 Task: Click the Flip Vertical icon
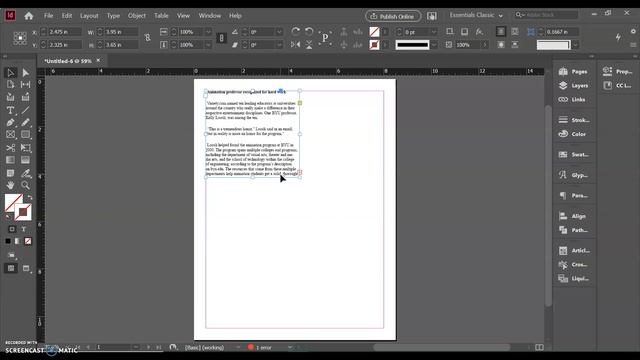point(309,44)
